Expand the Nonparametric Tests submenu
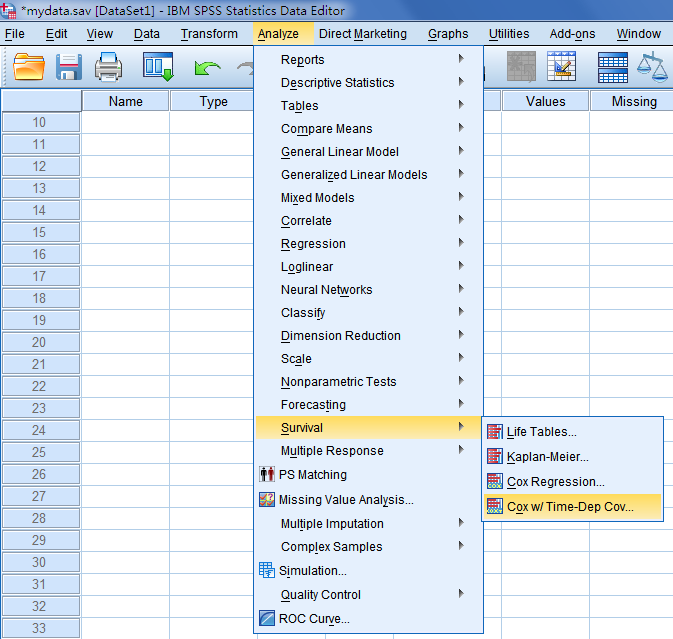Screen dimensions: 673x639 (x=338, y=382)
